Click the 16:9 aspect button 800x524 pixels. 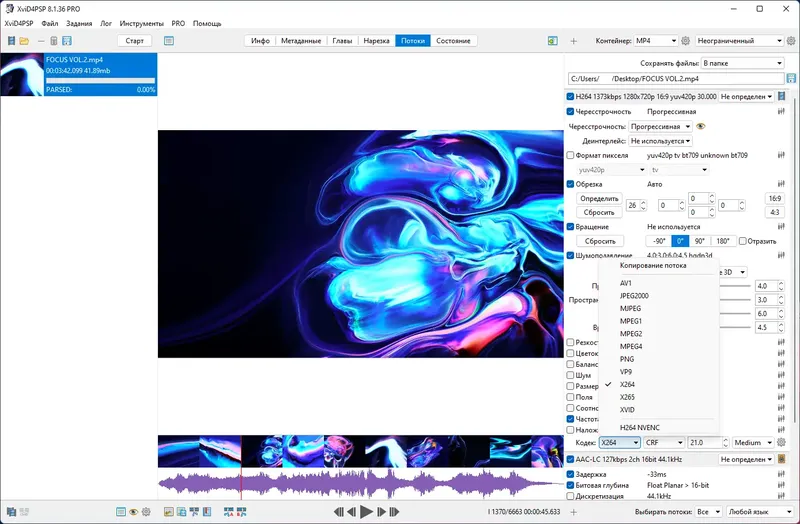pyautogui.click(x=774, y=198)
